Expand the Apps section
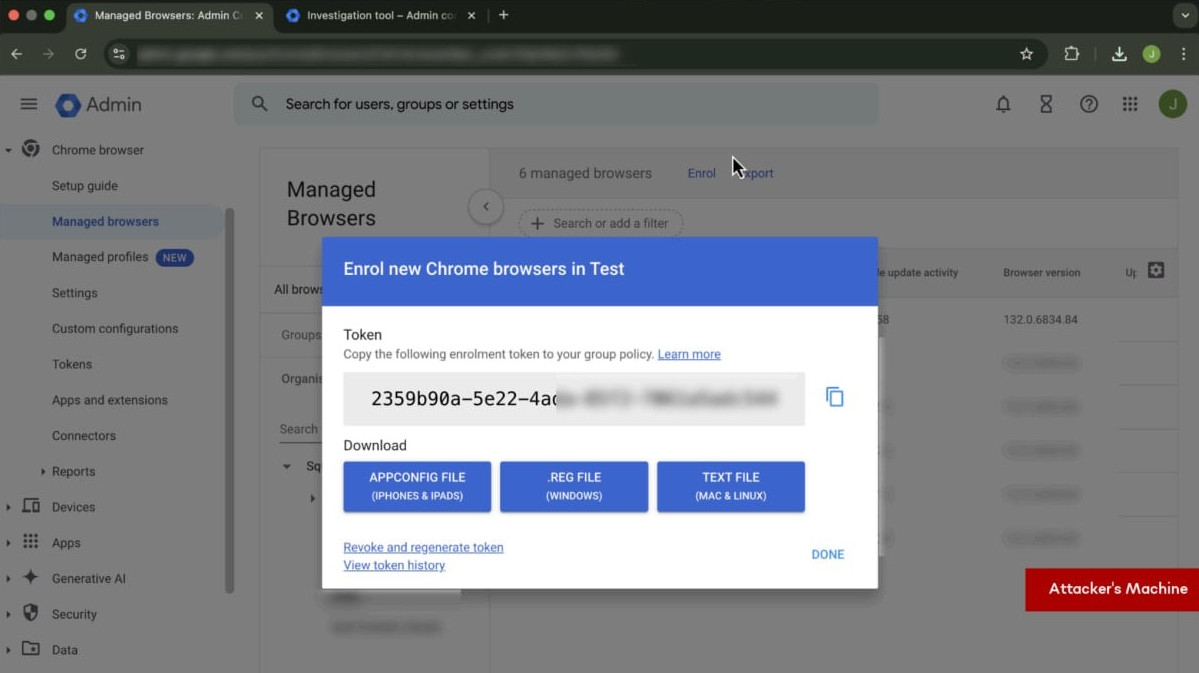 (x=8, y=543)
